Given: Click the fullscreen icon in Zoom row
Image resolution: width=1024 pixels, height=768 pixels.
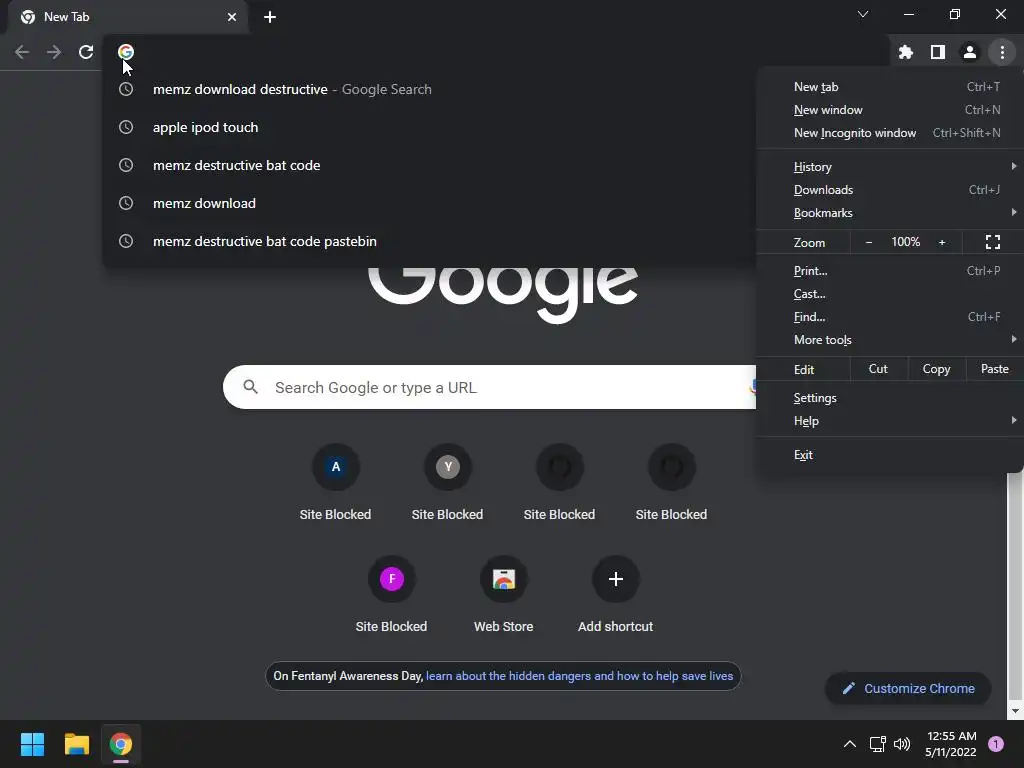Looking at the screenshot, I should (993, 242).
